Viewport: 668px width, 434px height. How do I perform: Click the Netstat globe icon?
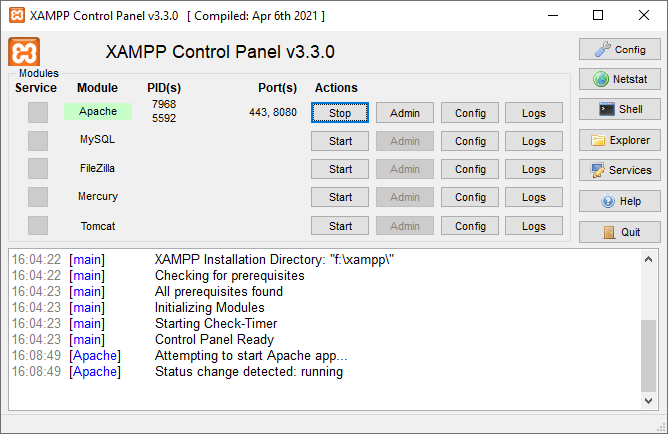click(x=601, y=79)
